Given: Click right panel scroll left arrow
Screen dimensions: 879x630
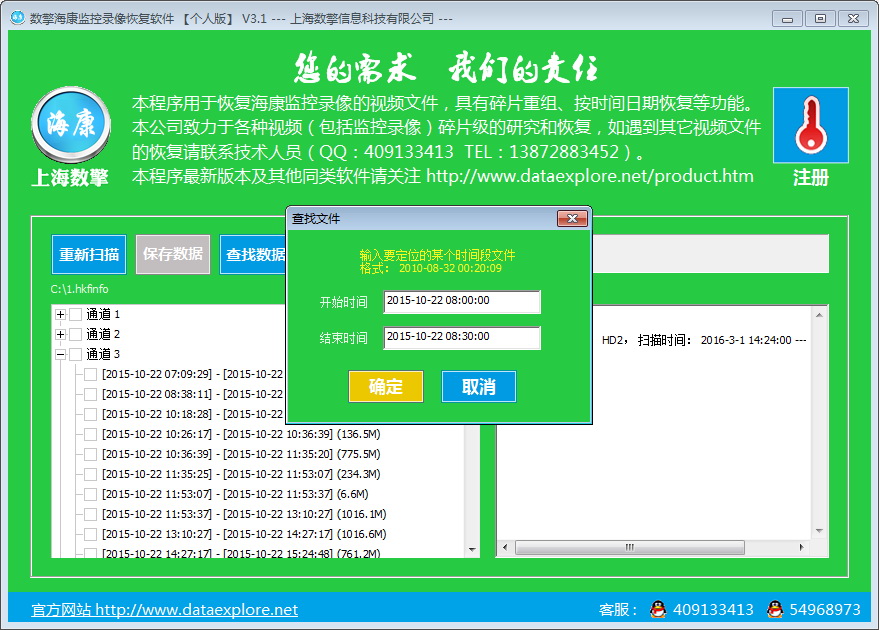Looking at the screenshot, I should 505,547.
